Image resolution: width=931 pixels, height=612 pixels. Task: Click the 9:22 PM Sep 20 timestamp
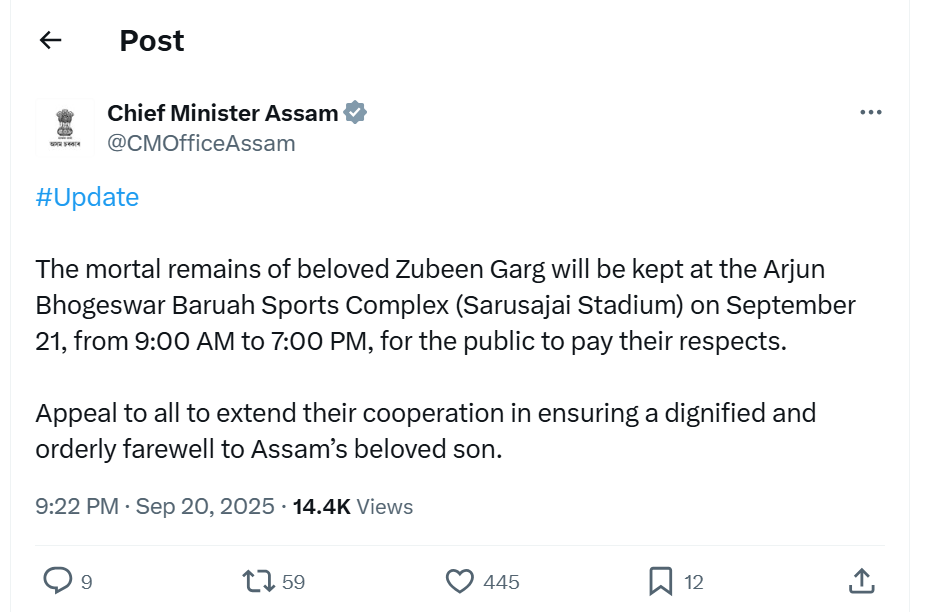[154, 507]
